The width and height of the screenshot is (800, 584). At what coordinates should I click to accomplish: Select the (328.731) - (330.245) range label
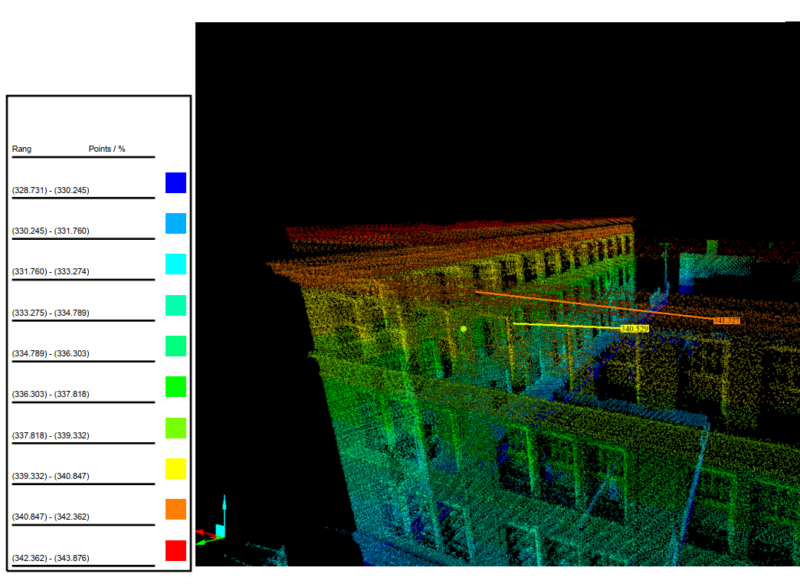[51, 190]
